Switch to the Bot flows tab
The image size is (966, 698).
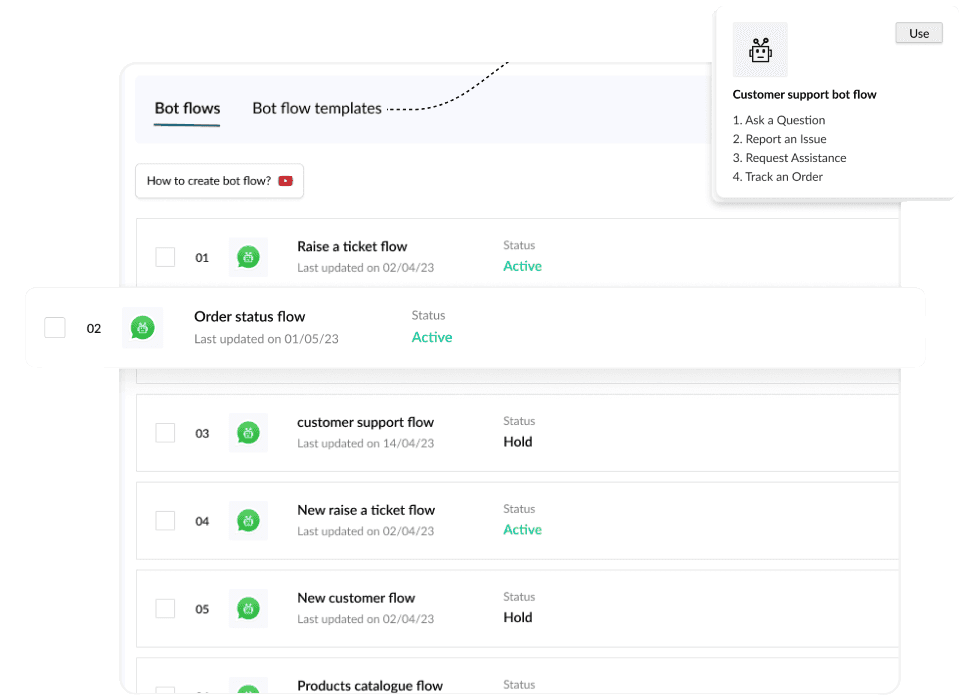click(x=186, y=108)
